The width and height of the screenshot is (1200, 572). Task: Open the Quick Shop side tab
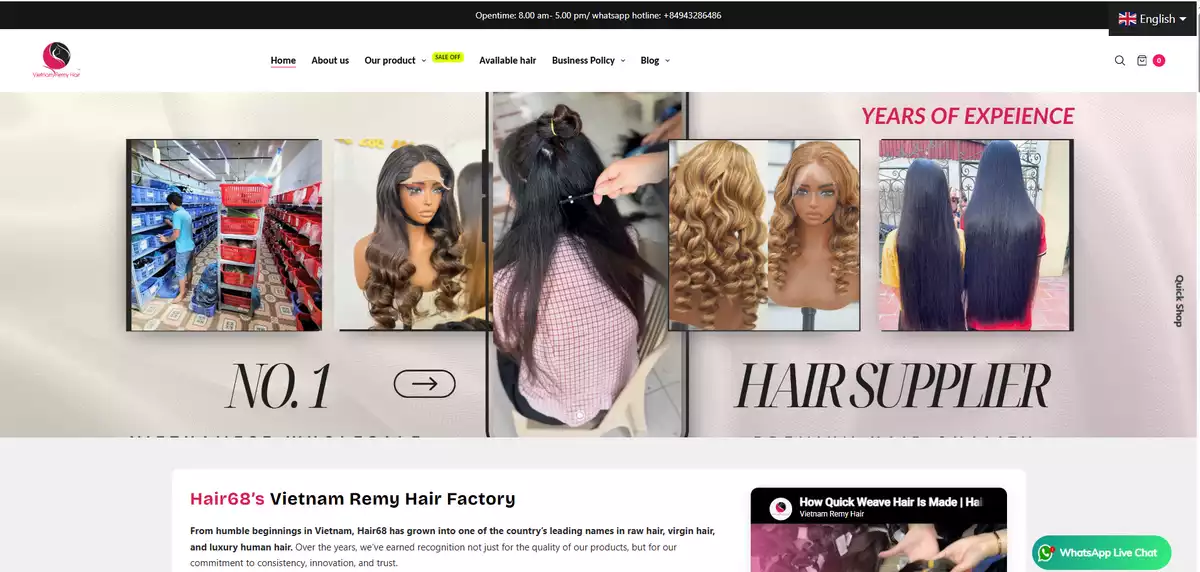1178,300
